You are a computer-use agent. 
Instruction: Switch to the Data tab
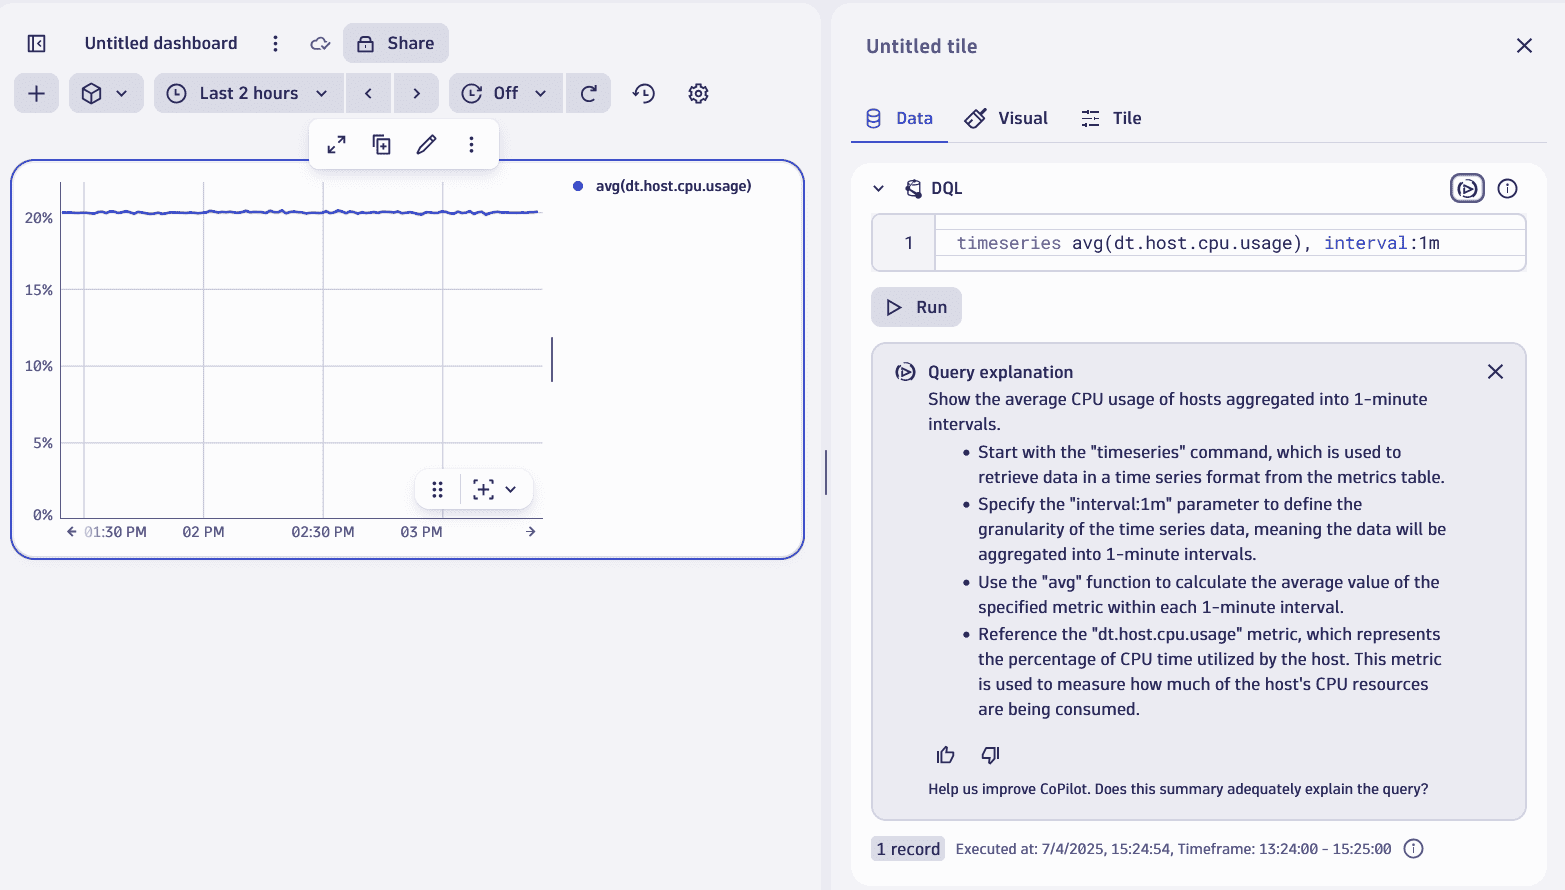pos(898,118)
